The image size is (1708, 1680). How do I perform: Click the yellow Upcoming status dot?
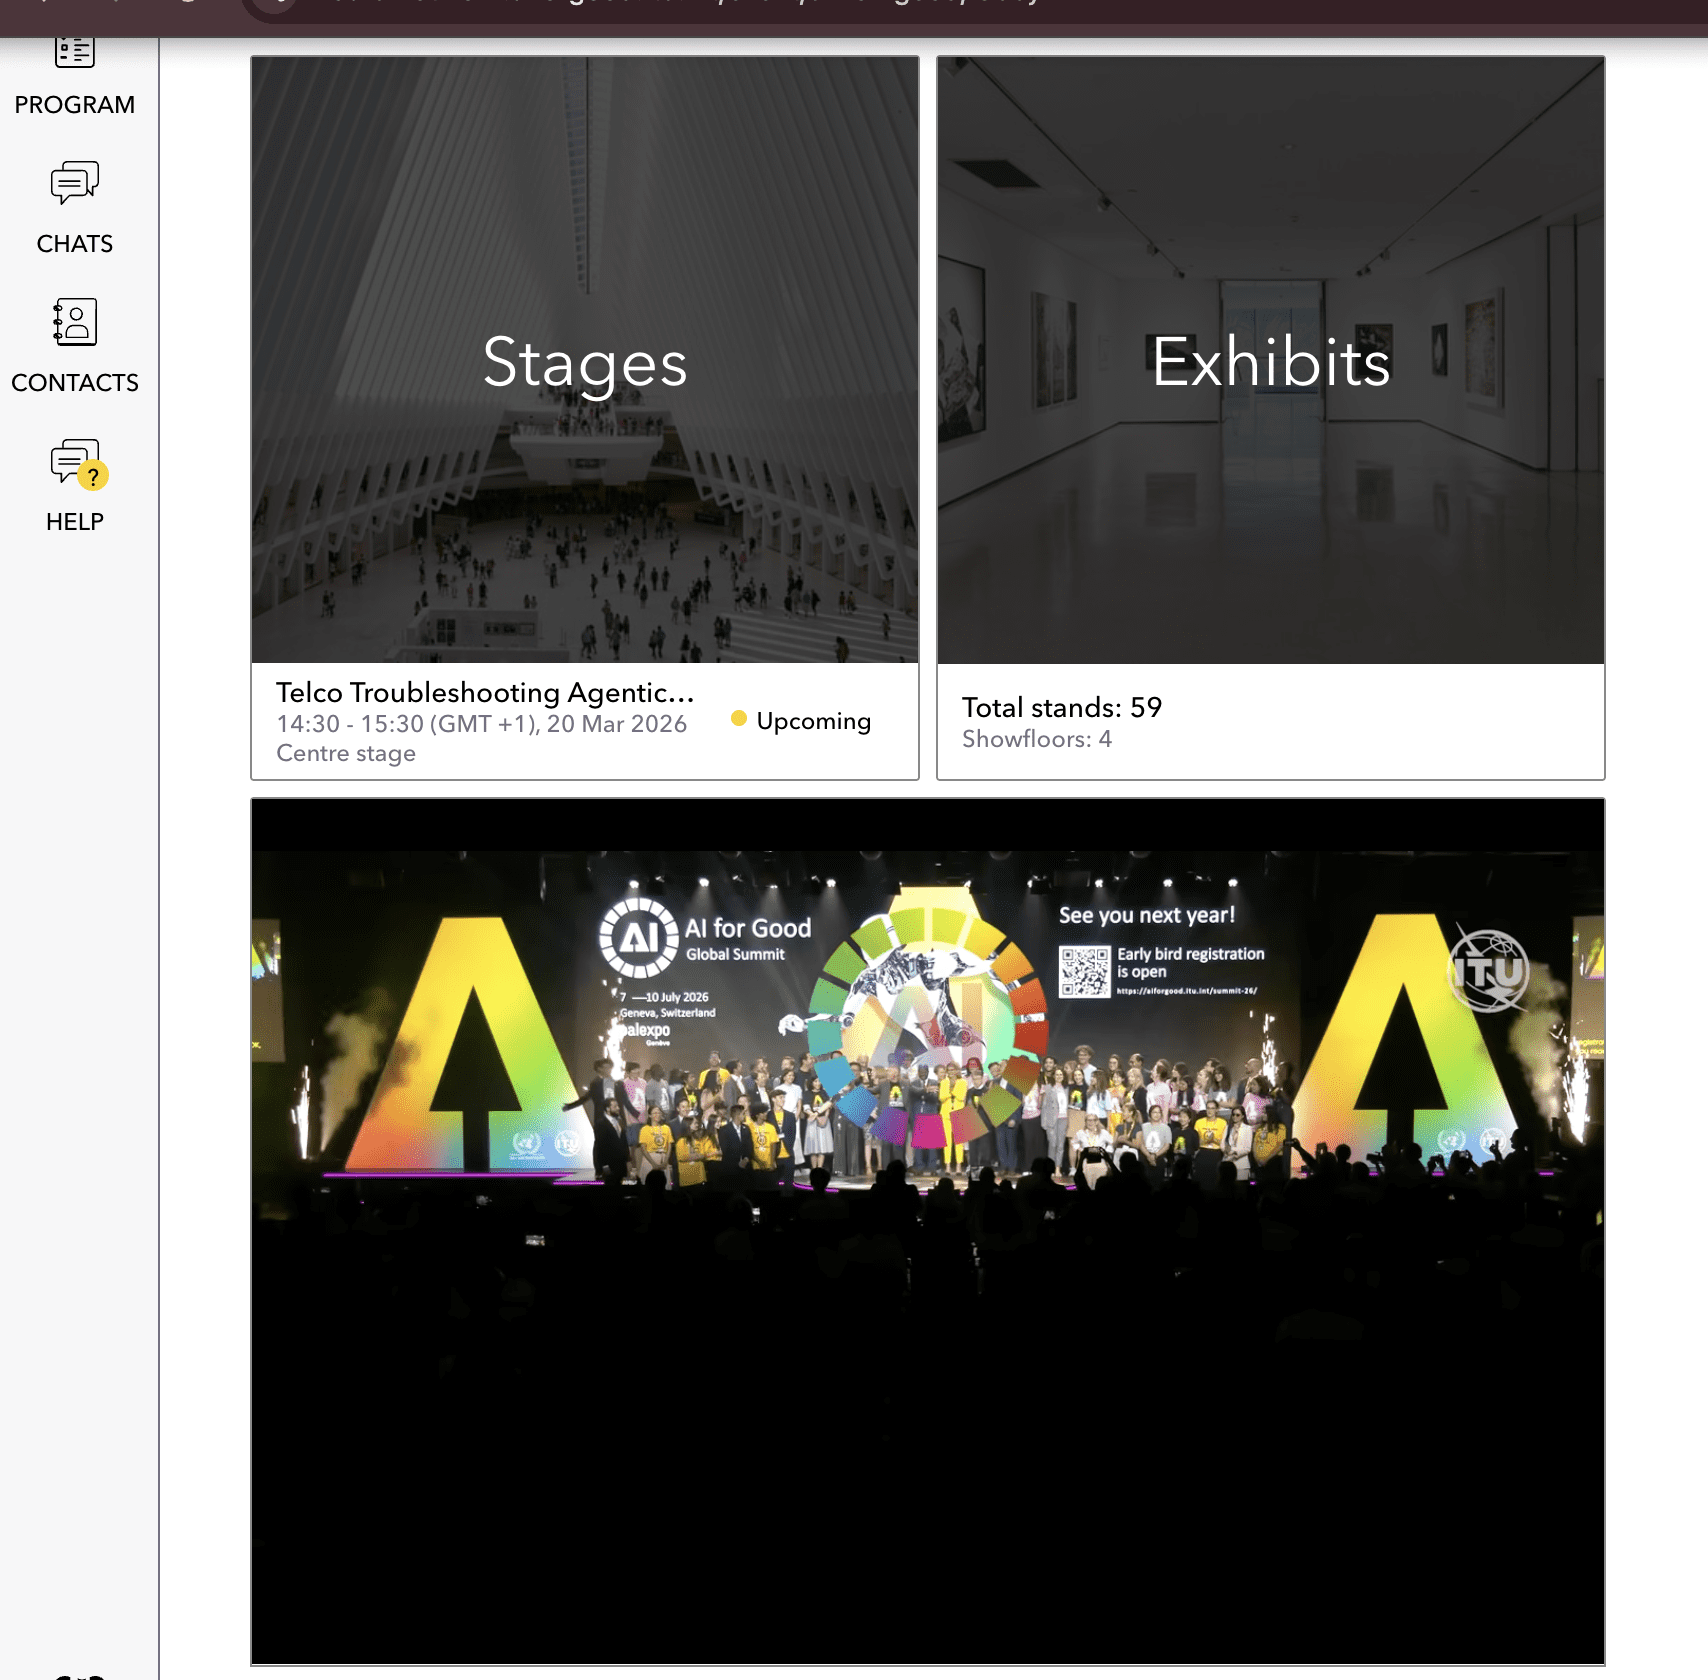739,718
